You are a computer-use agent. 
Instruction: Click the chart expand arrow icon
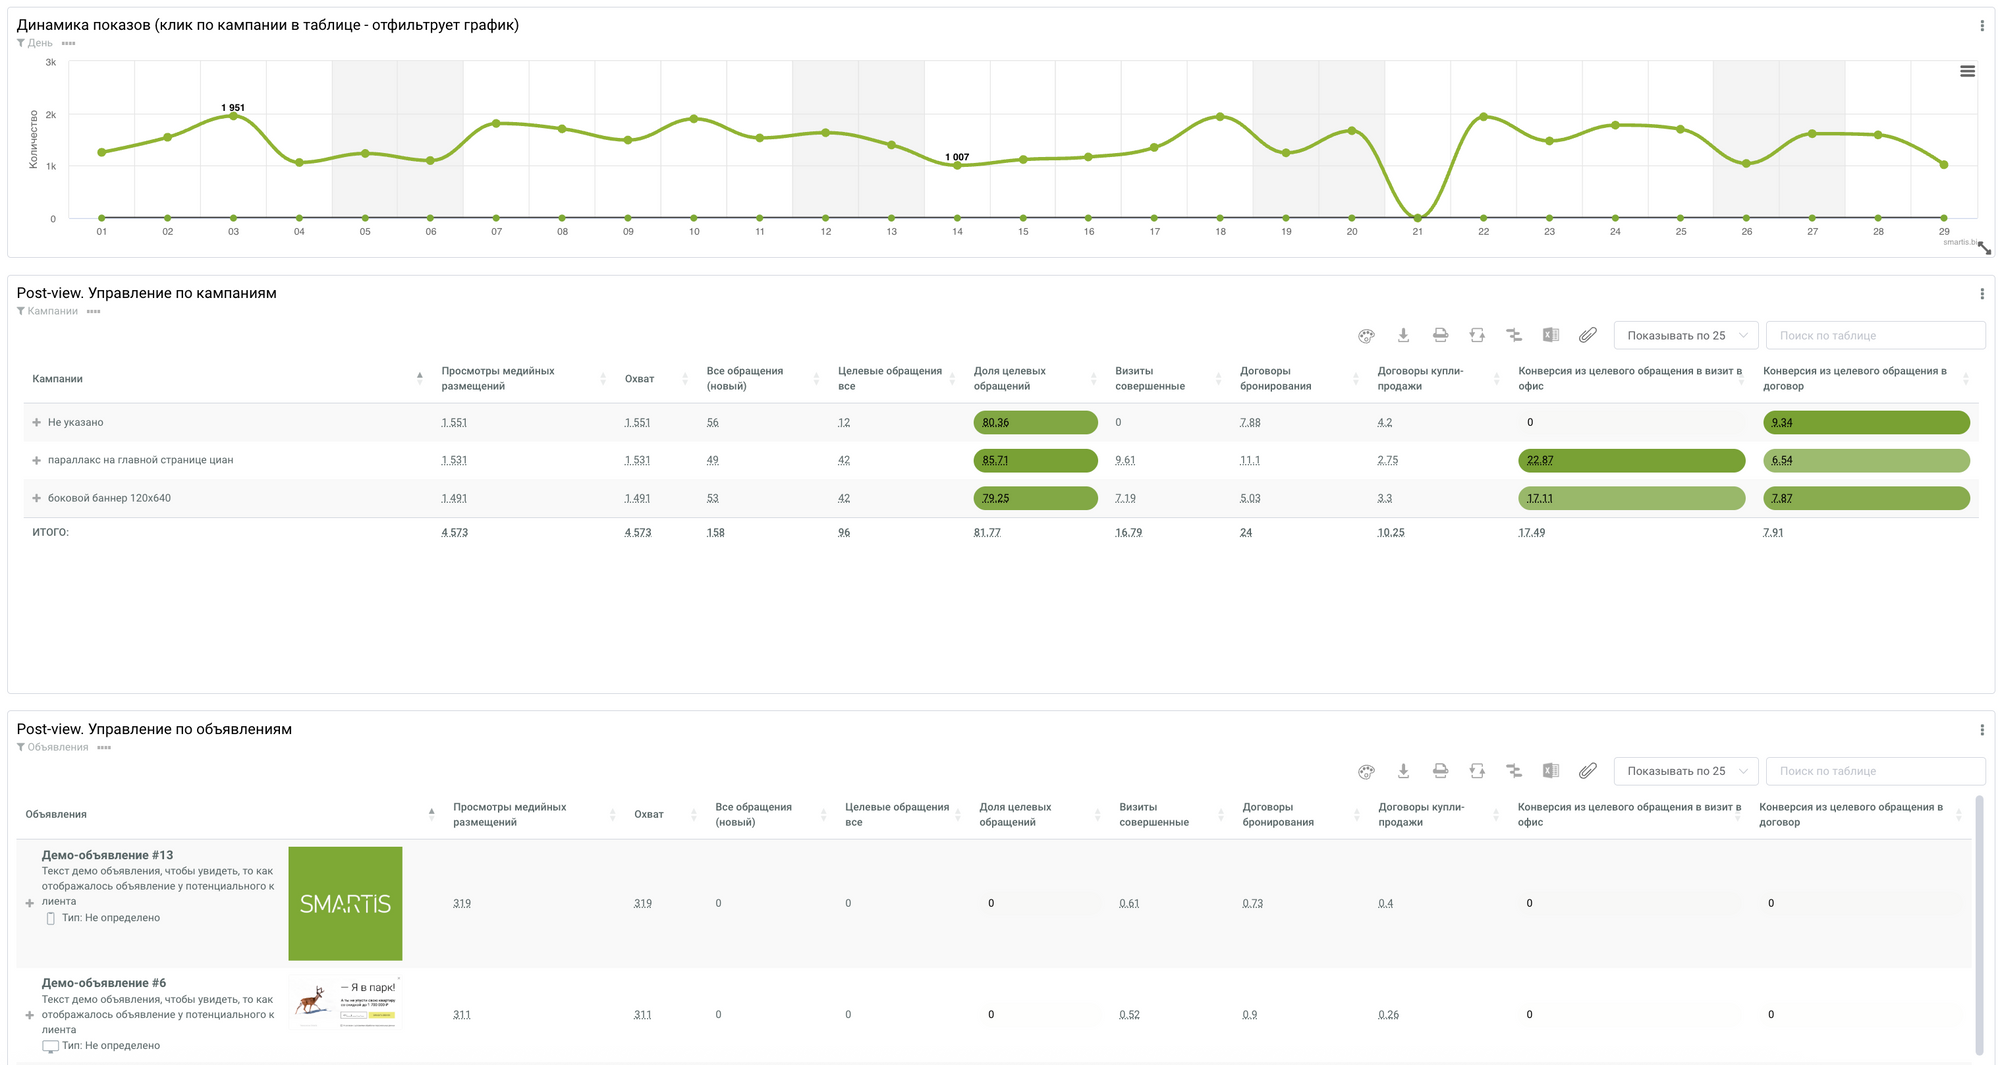click(x=1984, y=248)
